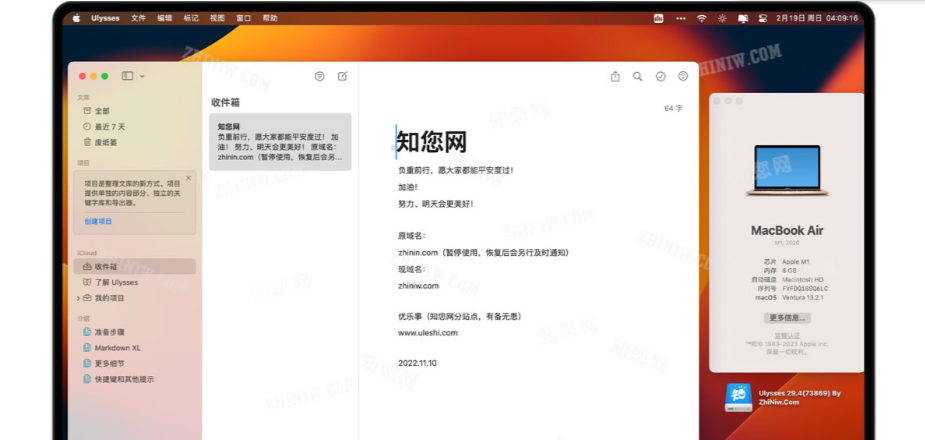Click the 收件箱 list header
925x440 pixels.
226,103
